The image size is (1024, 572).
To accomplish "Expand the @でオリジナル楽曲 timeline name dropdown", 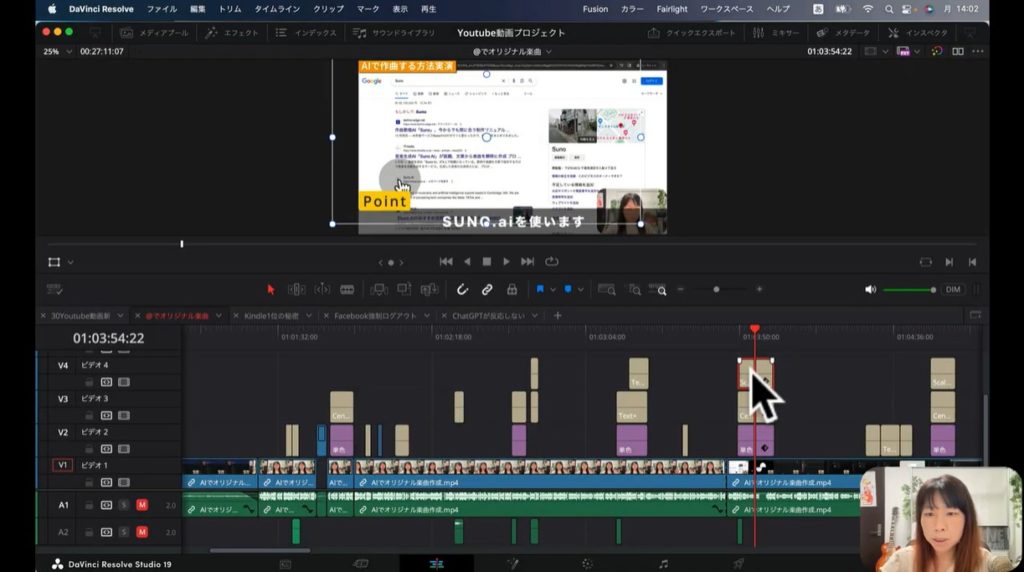I will [512, 51].
